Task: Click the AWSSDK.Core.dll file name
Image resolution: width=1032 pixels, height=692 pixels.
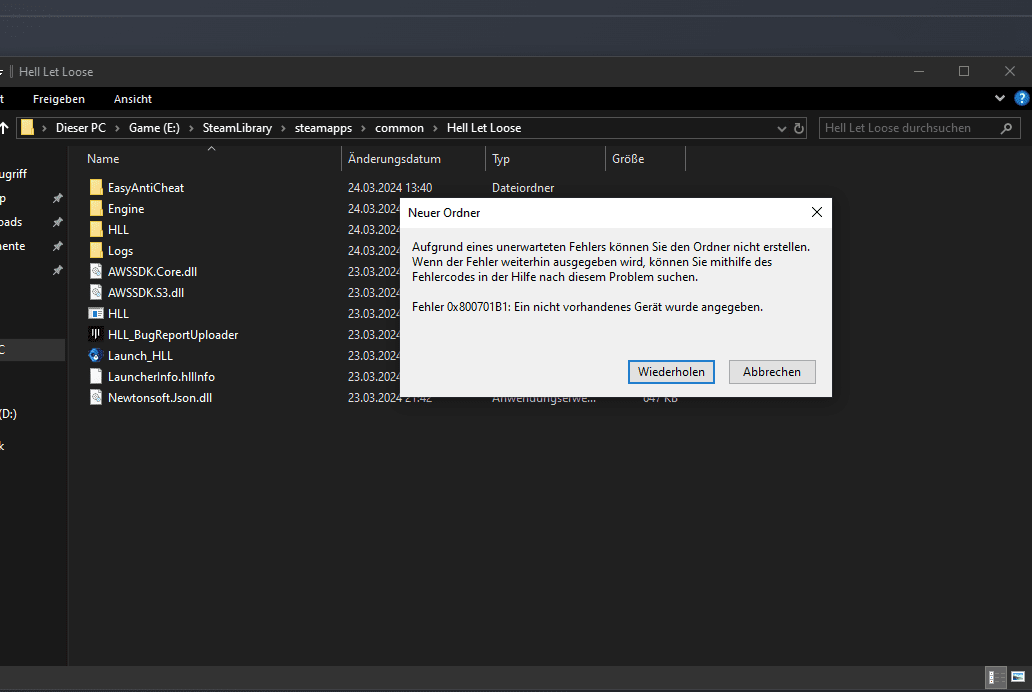Action: [153, 271]
